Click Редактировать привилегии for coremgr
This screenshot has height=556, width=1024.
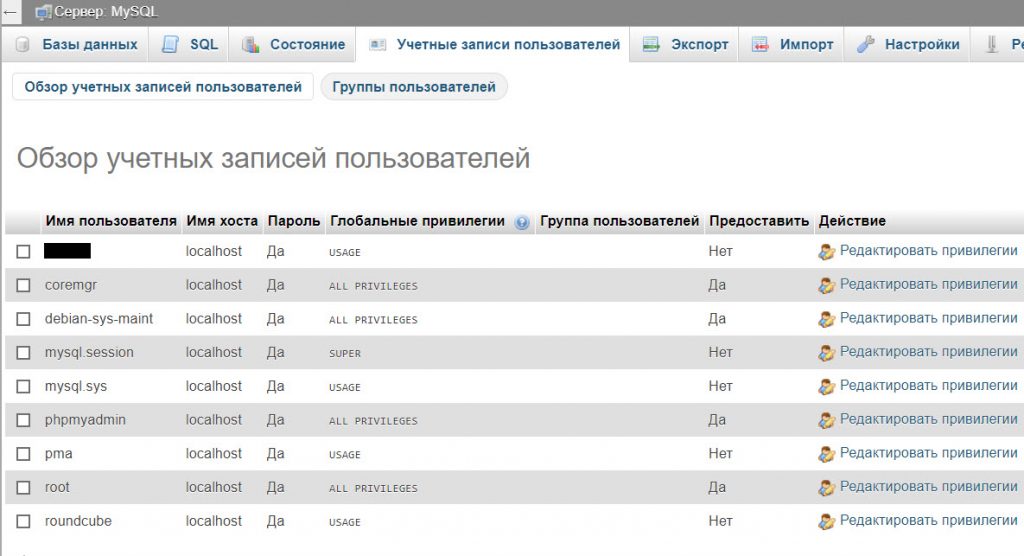928,284
